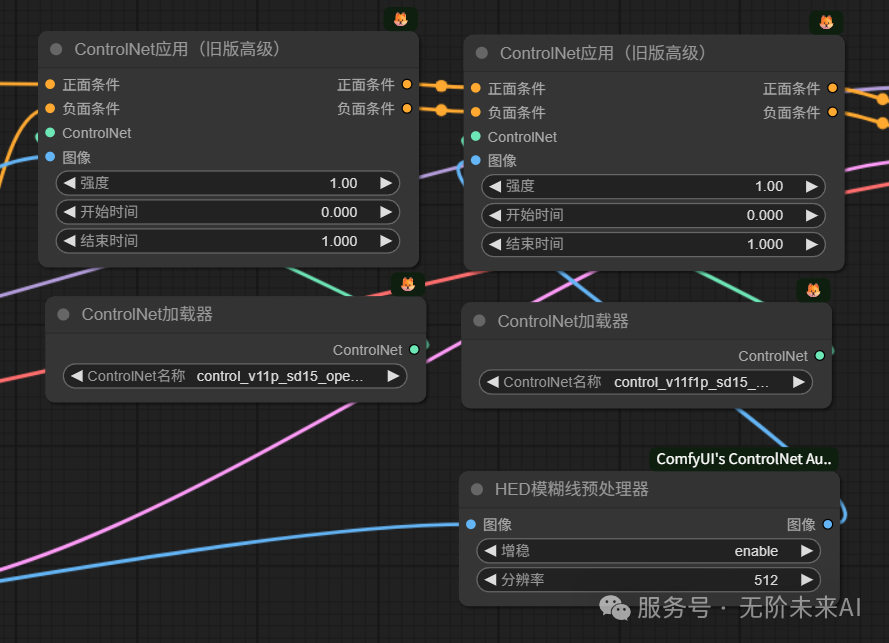This screenshot has width=889, height=643.
Task: Decrease 开始时间 using the left arrow on right node
Action: pyautogui.click(x=493, y=215)
